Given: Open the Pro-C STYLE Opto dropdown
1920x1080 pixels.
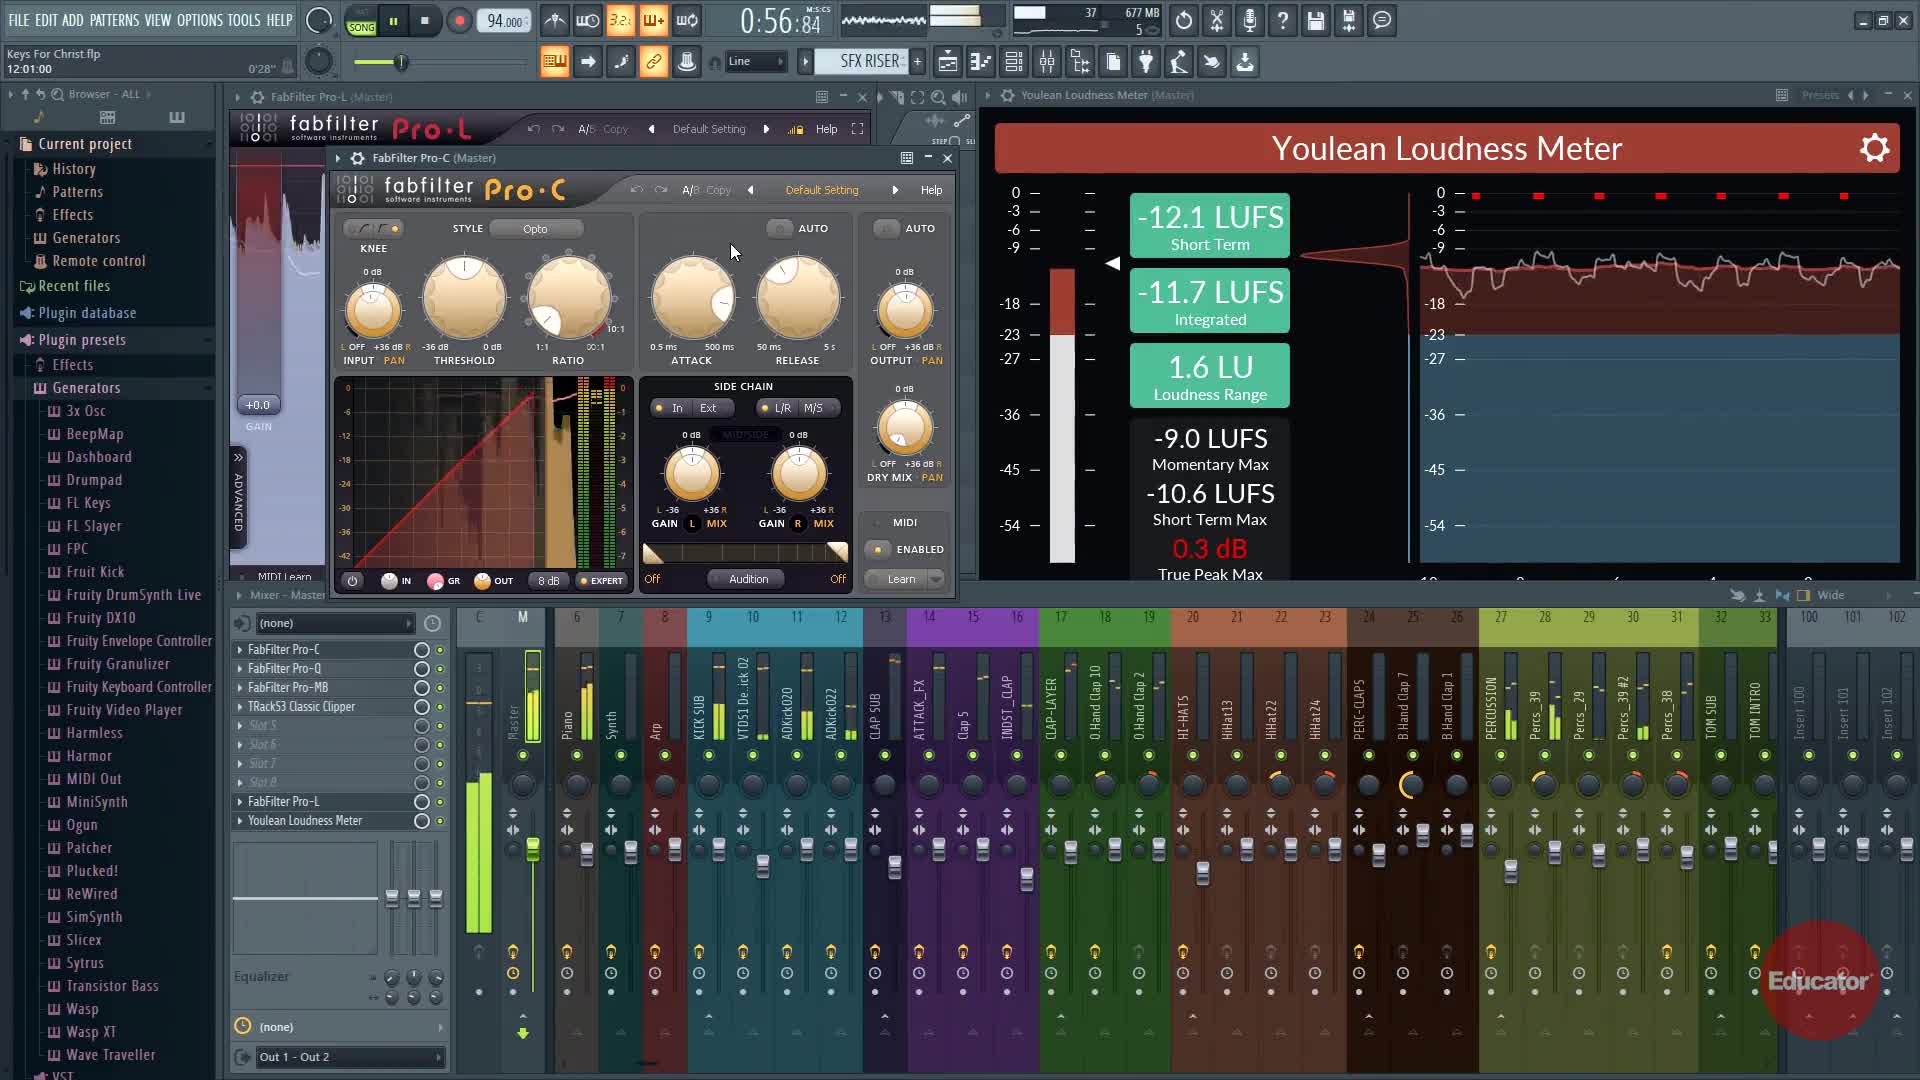Looking at the screenshot, I should click(536, 229).
